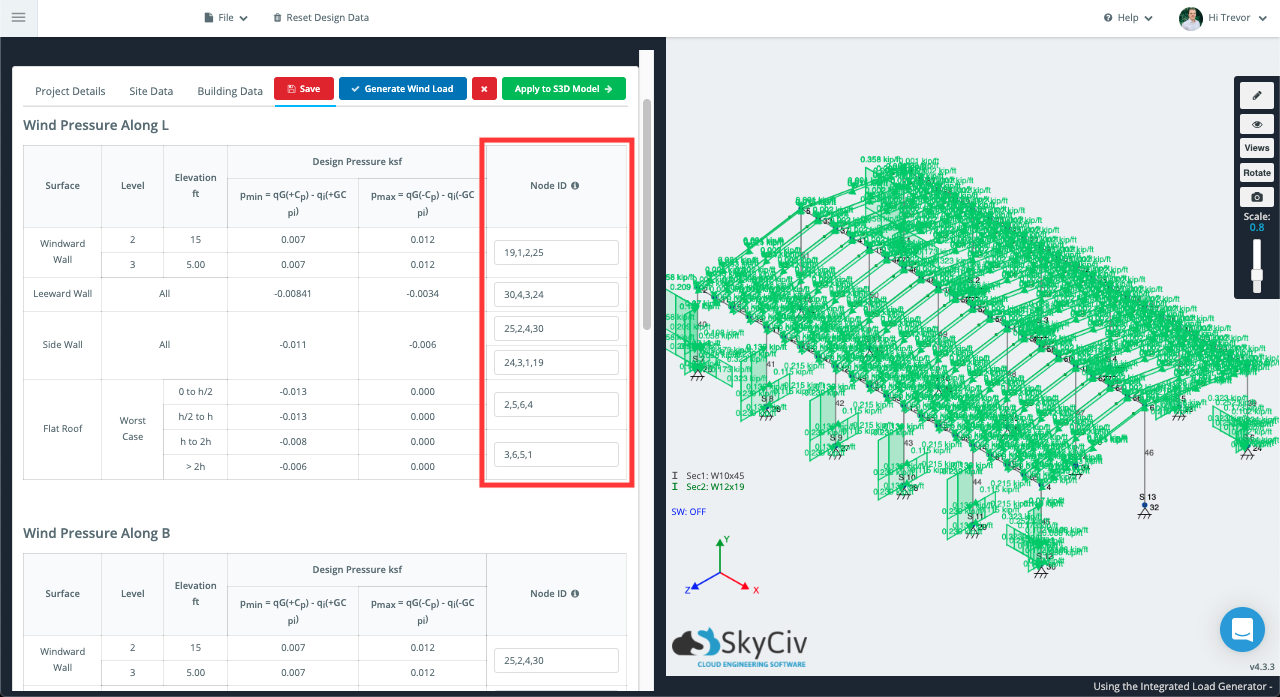Click the red X close button

484,88
